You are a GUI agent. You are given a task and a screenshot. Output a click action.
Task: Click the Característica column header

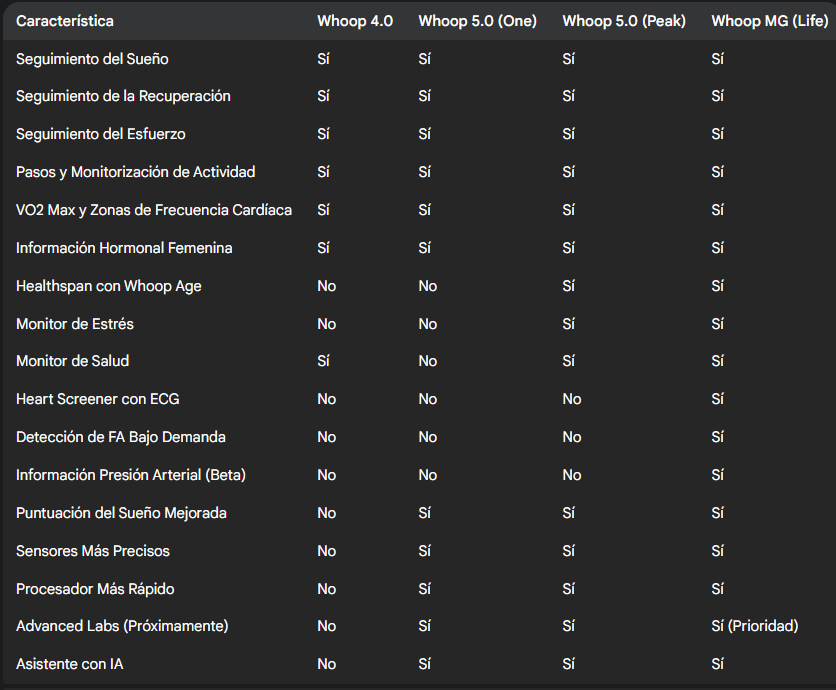tap(65, 21)
